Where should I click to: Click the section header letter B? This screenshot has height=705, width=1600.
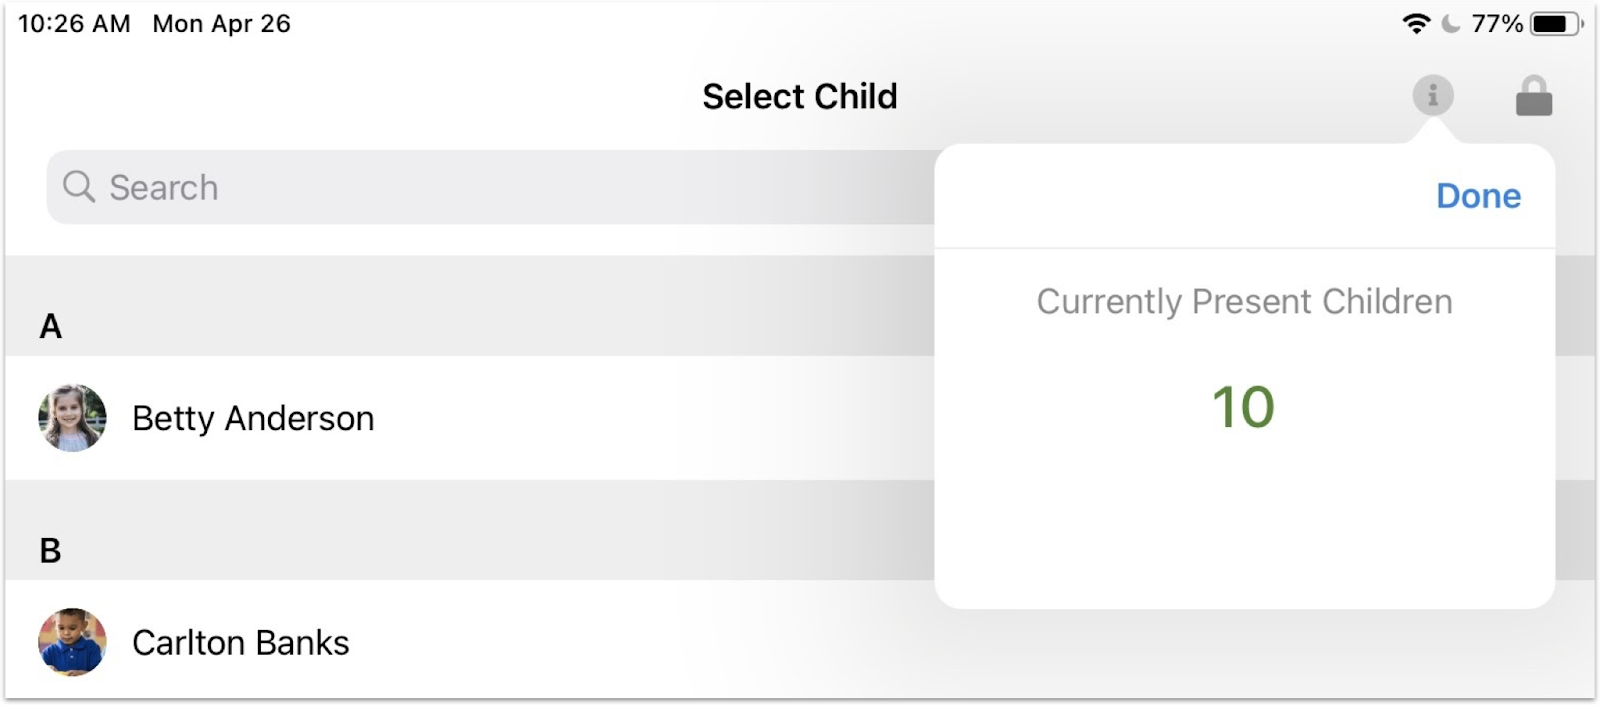[50, 550]
